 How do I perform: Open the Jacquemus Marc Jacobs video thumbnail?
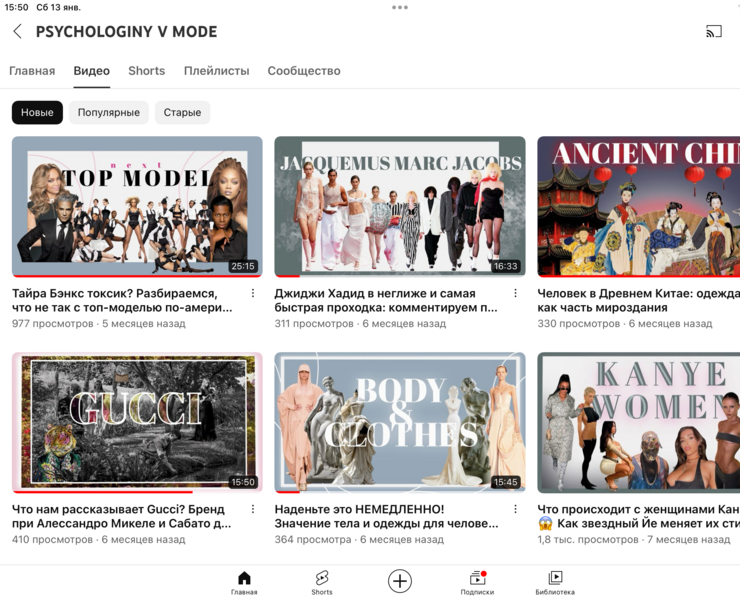coord(400,206)
